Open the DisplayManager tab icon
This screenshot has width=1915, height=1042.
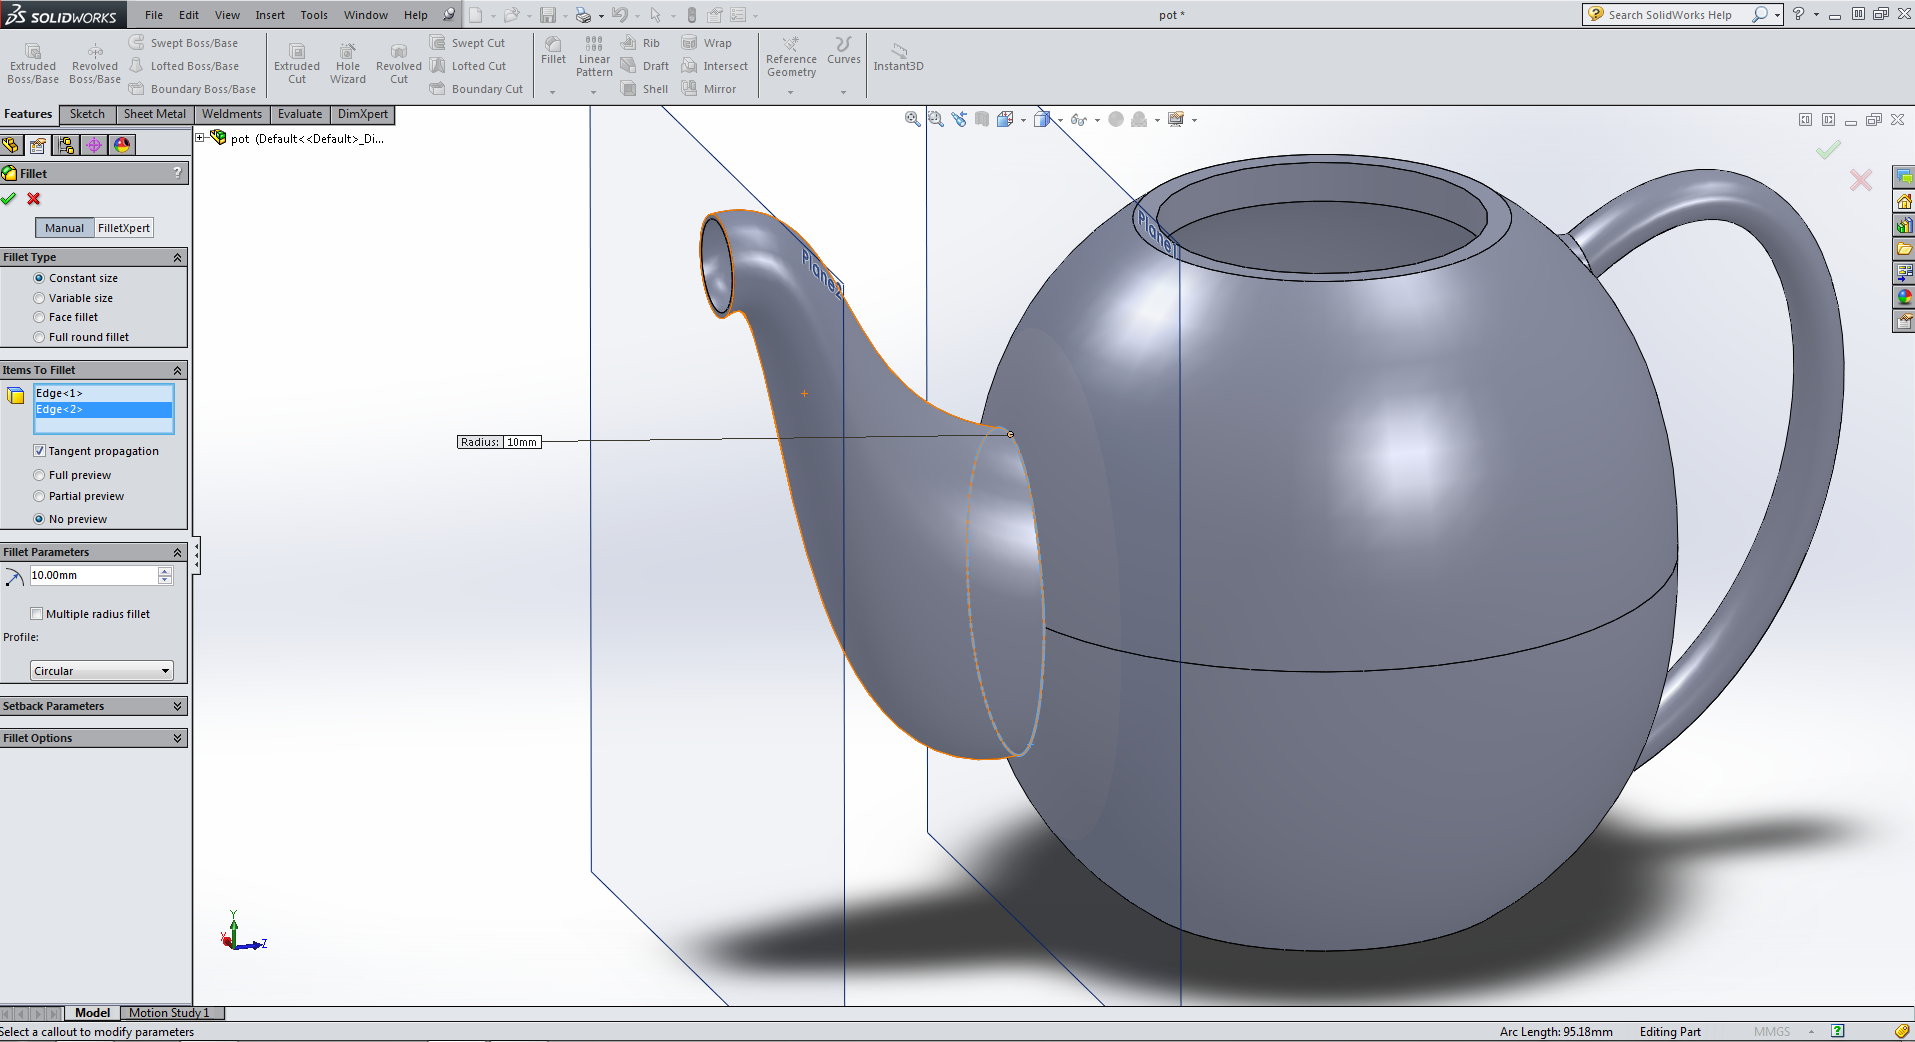[122, 145]
